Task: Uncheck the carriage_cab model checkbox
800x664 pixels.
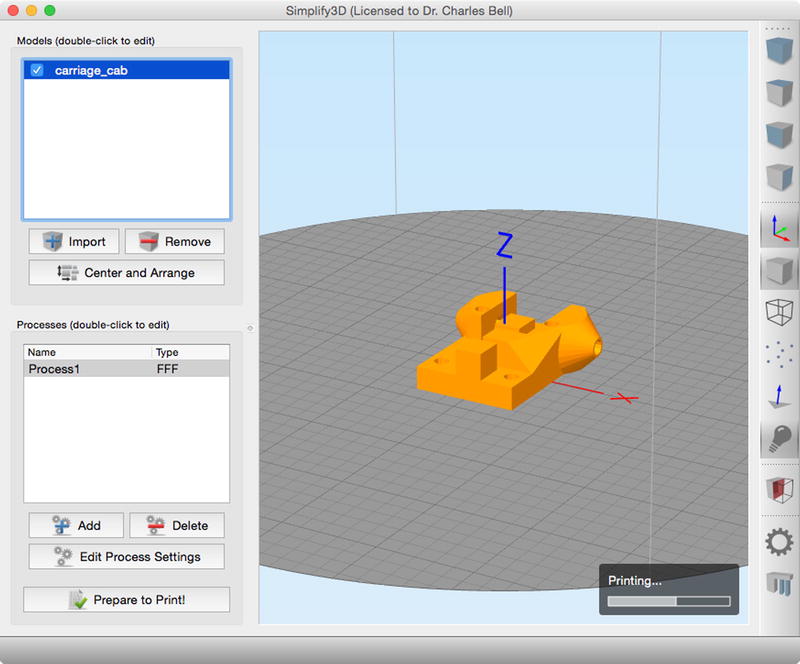Action: [x=37, y=70]
